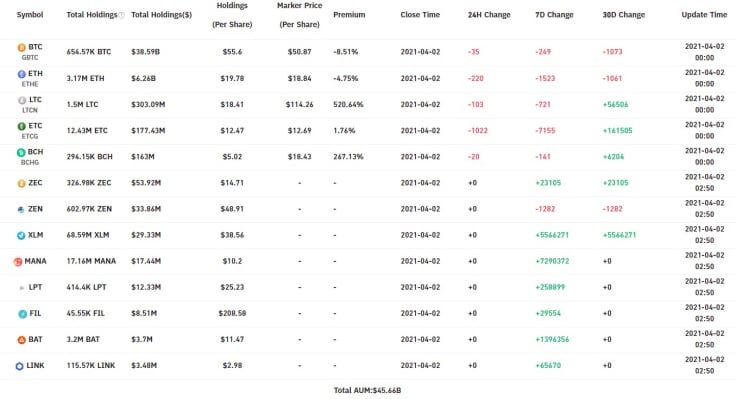Image resolution: width=736 pixels, height=399 pixels.
Task: Click the Chainlink LINK icon
Action: [19, 366]
